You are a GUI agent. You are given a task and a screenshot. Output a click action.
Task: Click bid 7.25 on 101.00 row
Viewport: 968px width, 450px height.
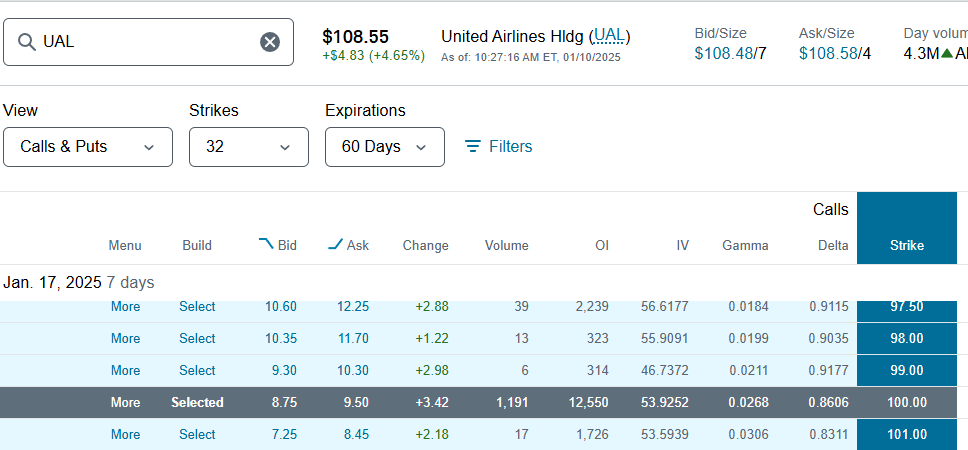pyautogui.click(x=284, y=435)
